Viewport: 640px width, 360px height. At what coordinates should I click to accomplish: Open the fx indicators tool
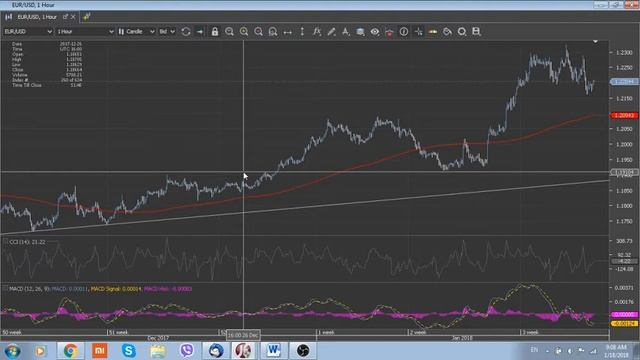pos(317,31)
